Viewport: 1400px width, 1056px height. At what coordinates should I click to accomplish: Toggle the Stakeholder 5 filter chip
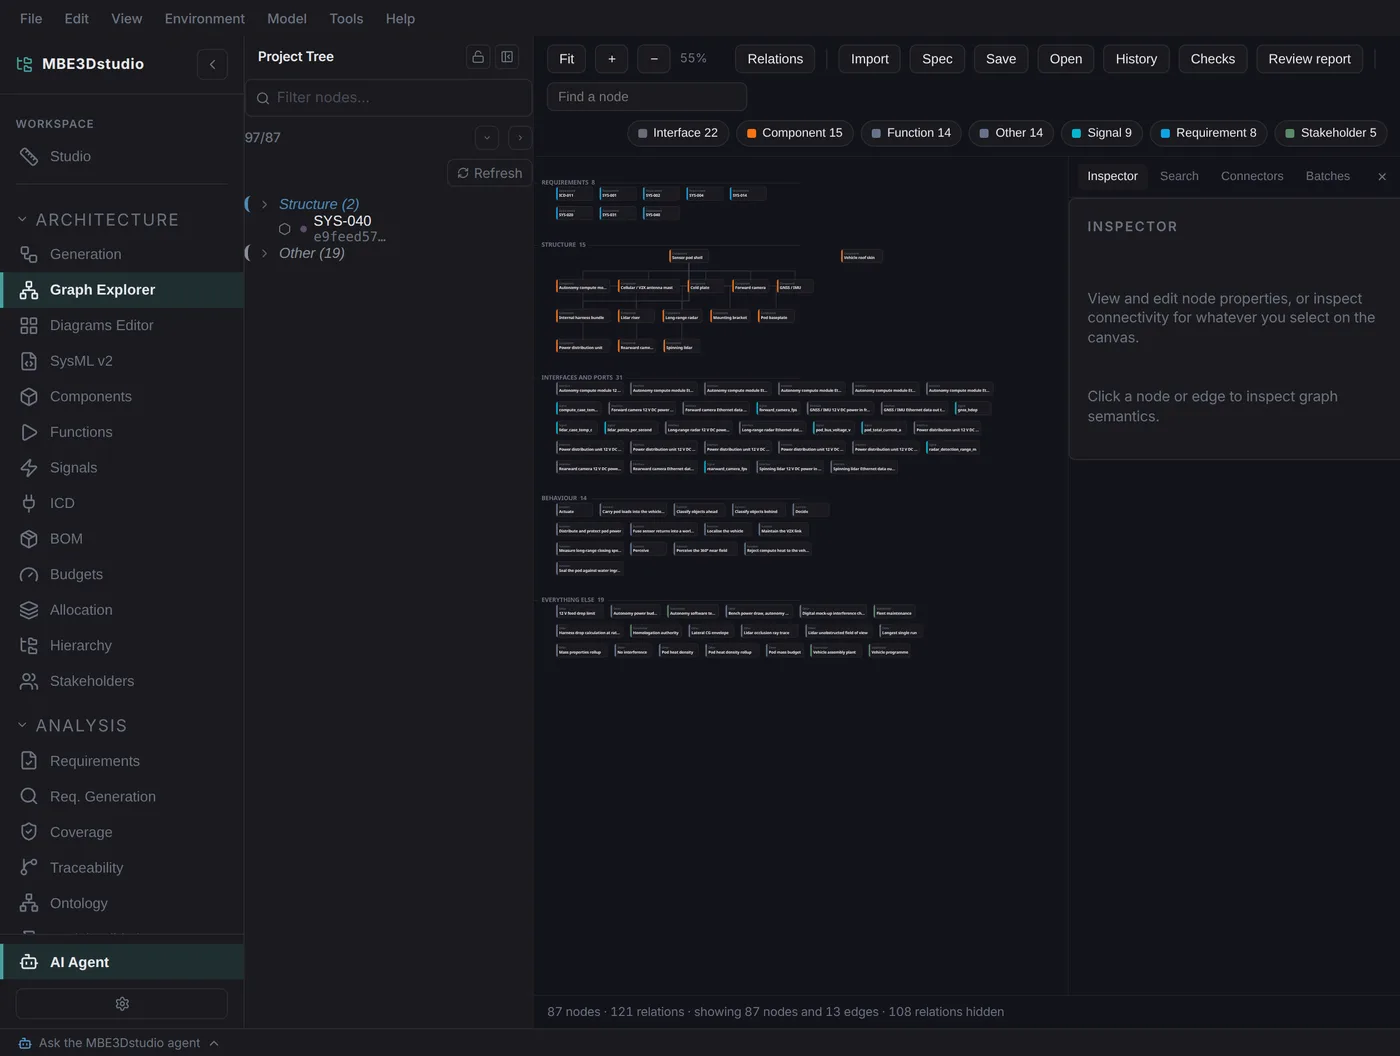[x=1331, y=133]
